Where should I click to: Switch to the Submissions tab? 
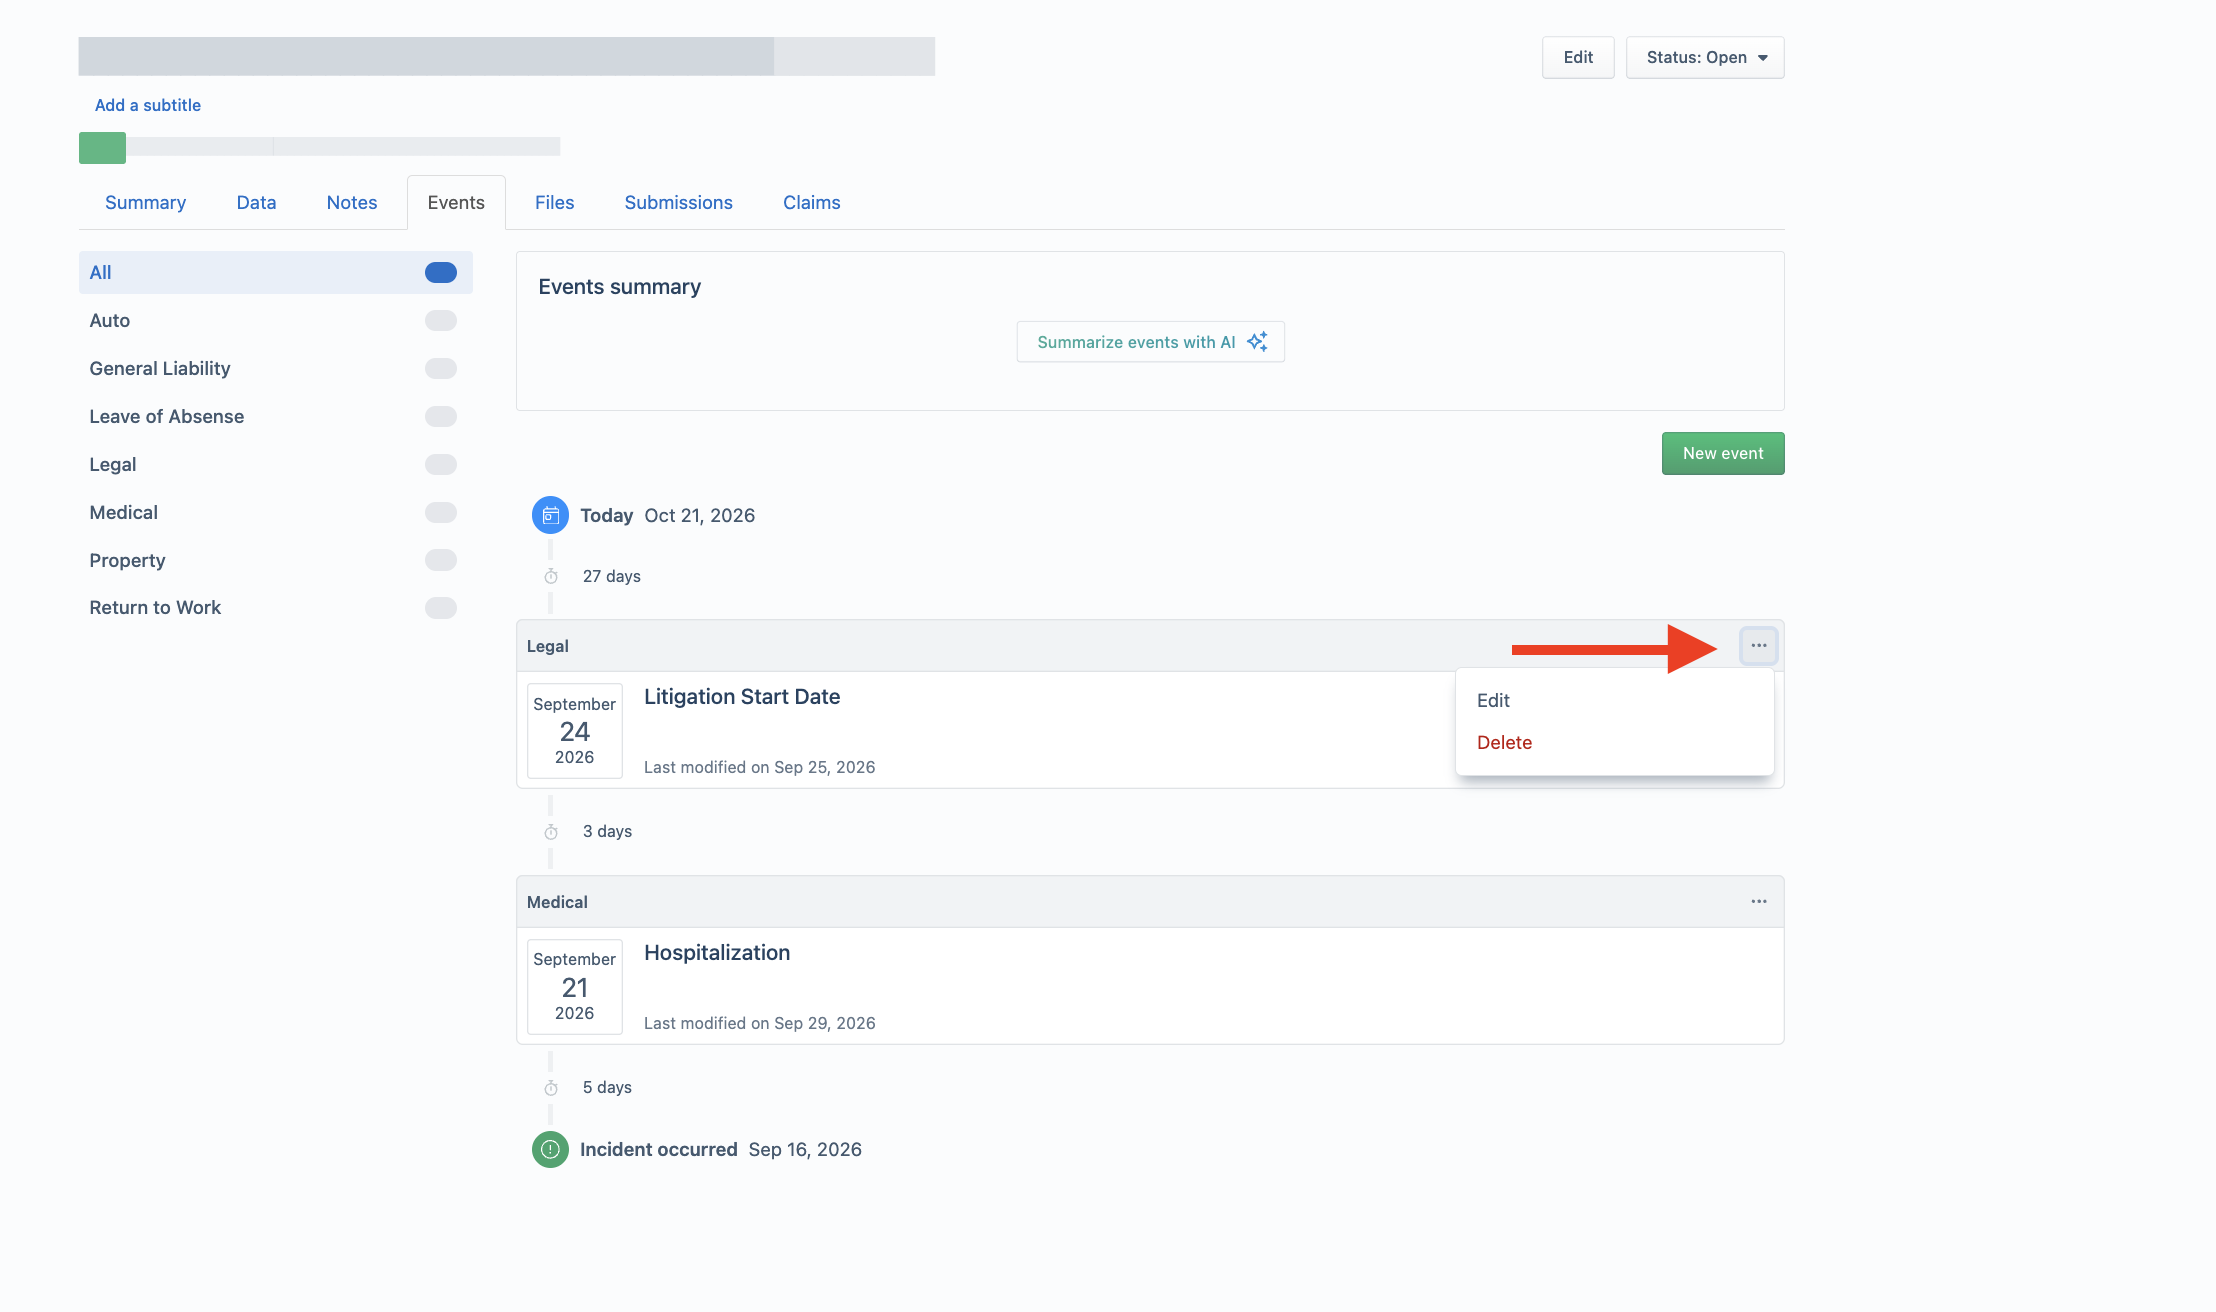[x=678, y=203]
